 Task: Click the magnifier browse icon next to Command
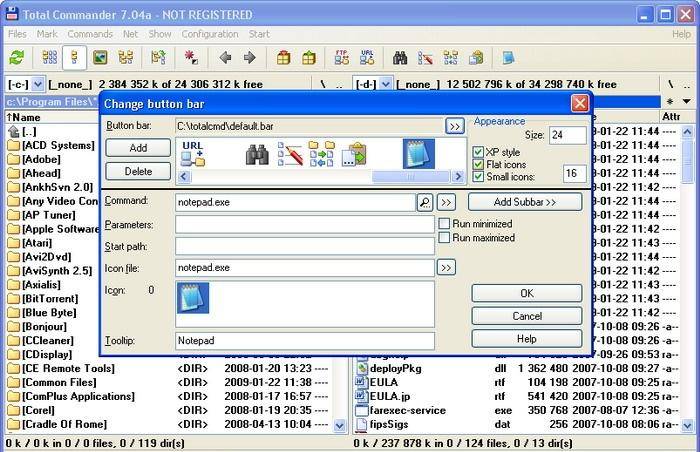click(x=425, y=202)
